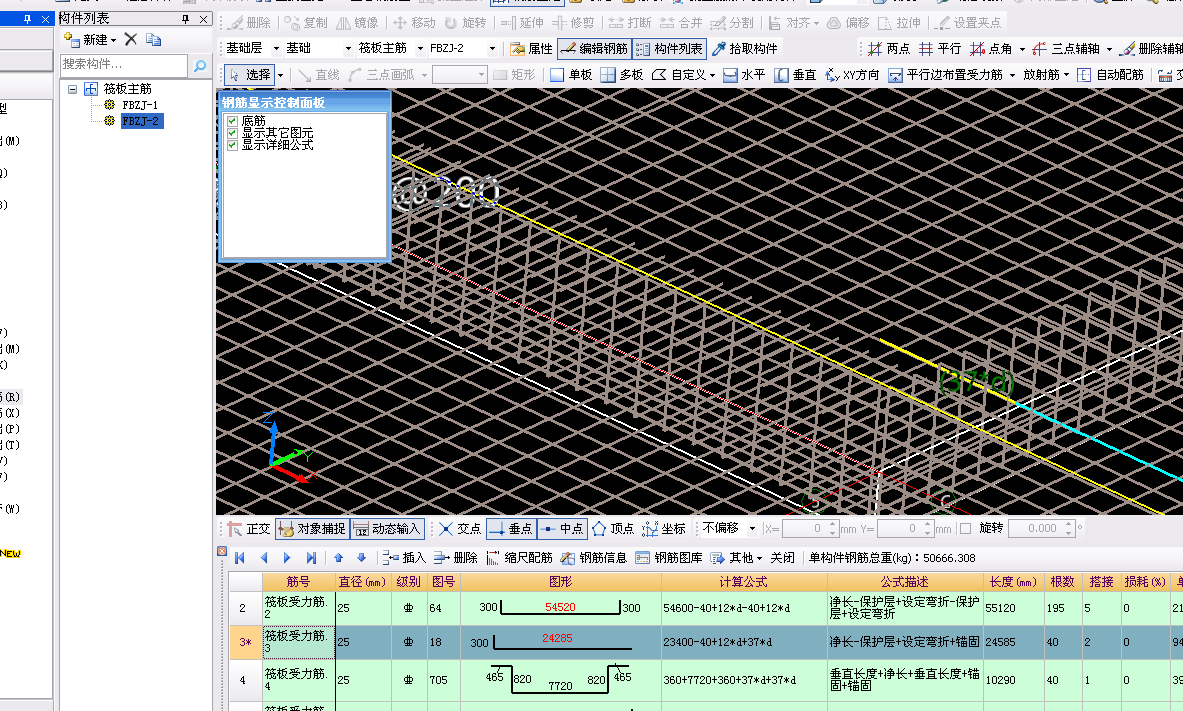Toggle the 旋转 rotation checkbox
This screenshot has height=711, width=1183.
965,528
